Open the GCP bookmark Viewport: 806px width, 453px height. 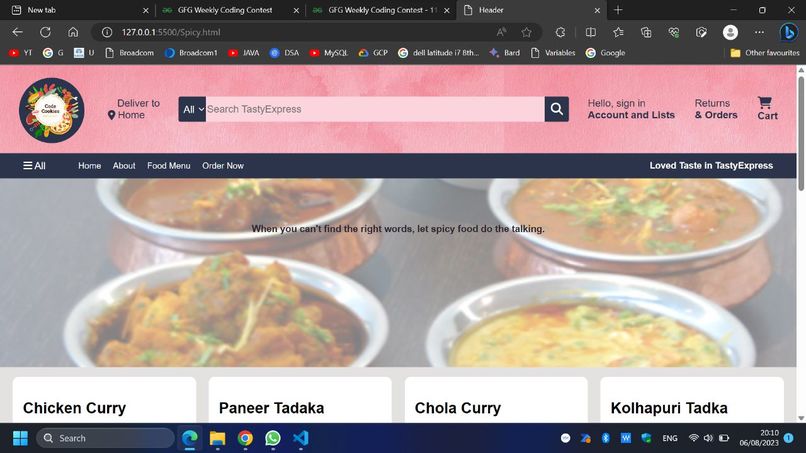click(373, 52)
